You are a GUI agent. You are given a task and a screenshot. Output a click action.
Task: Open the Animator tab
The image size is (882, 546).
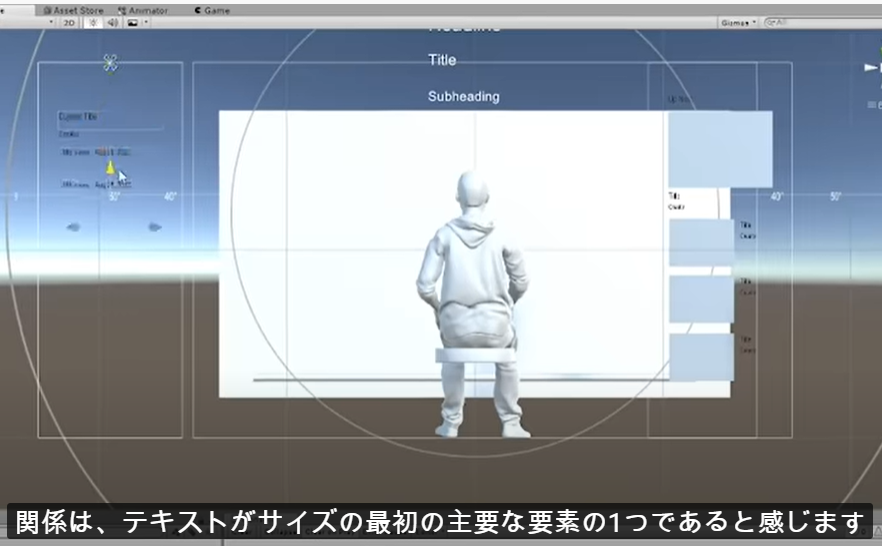click(x=143, y=10)
